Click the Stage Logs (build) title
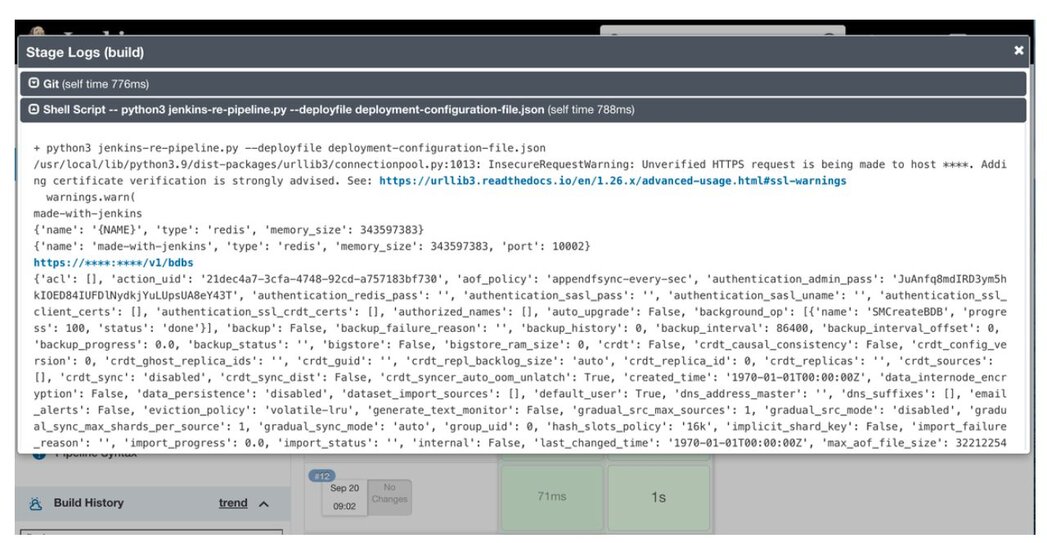 [85, 52]
